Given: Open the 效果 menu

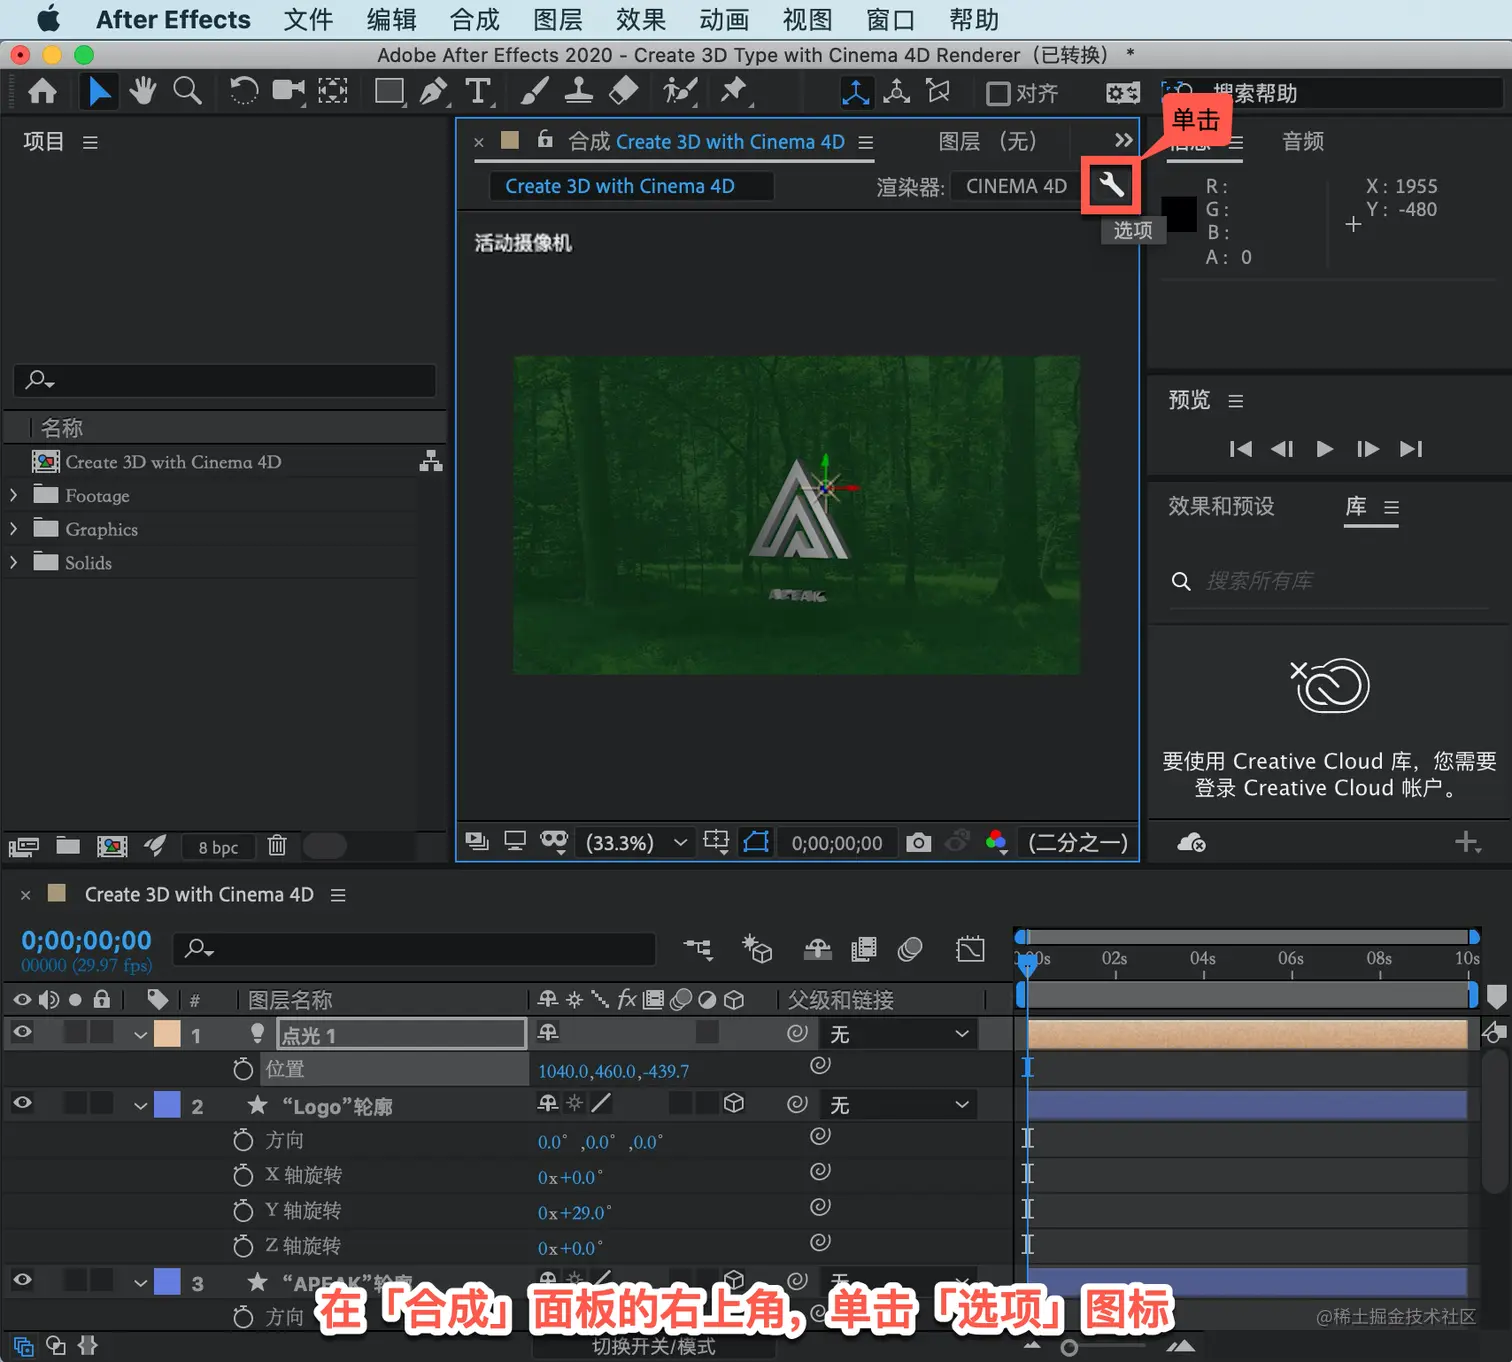Looking at the screenshot, I should pos(640,20).
